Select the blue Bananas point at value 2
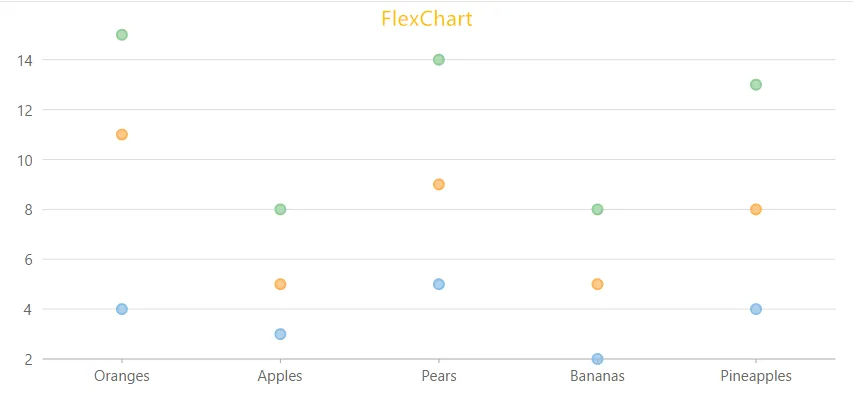Screen dimensions: 853x397 pos(597,359)
